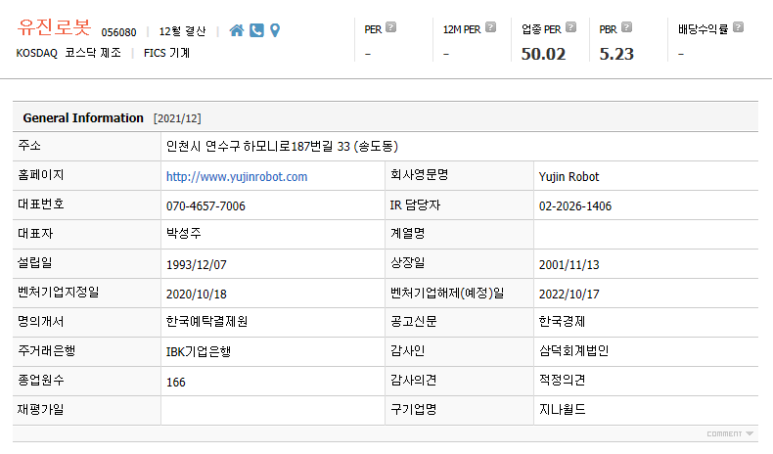Open the help icon beside PBR
The height and width of the screenshot is (454, 773).
627,27
